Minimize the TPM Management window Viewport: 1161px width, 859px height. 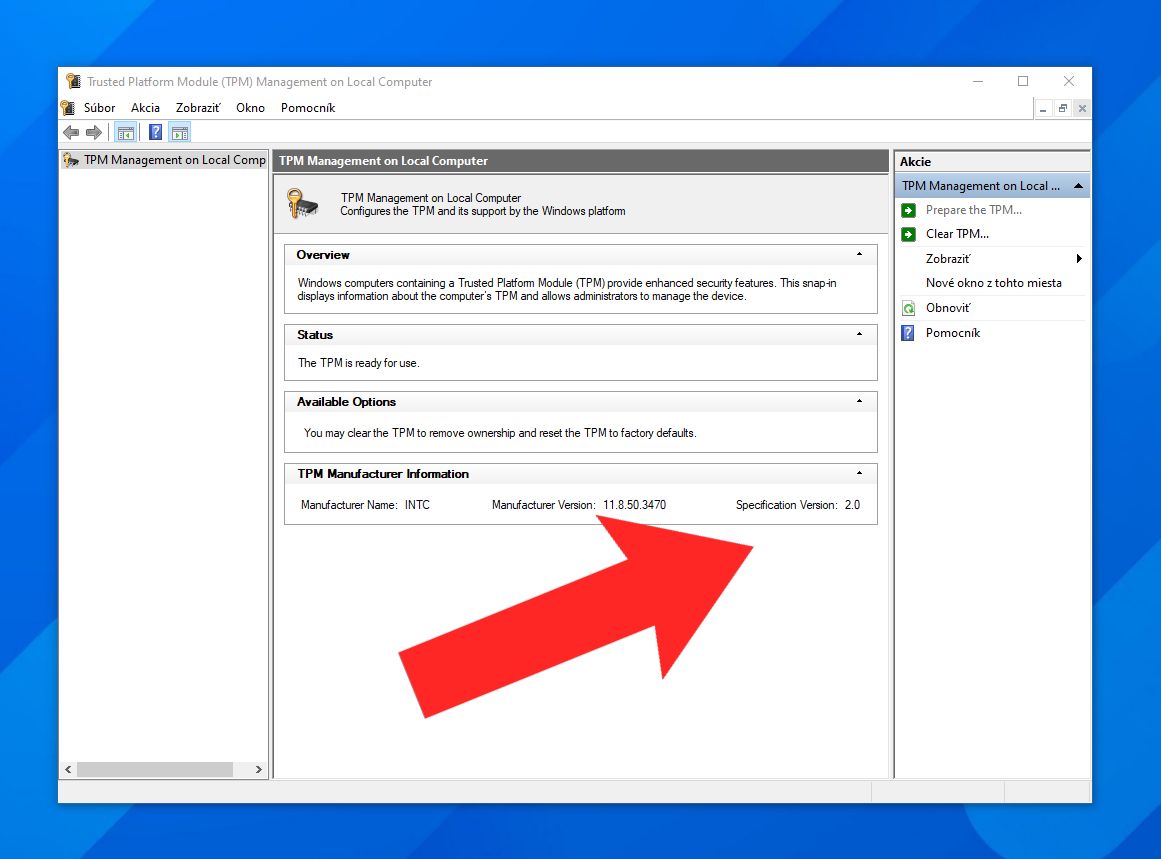(x=978, y=81)
